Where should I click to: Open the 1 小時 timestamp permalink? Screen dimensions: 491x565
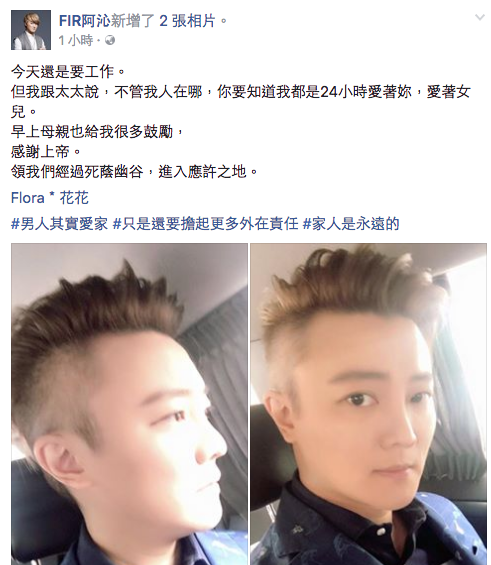(x=76, y=40)
